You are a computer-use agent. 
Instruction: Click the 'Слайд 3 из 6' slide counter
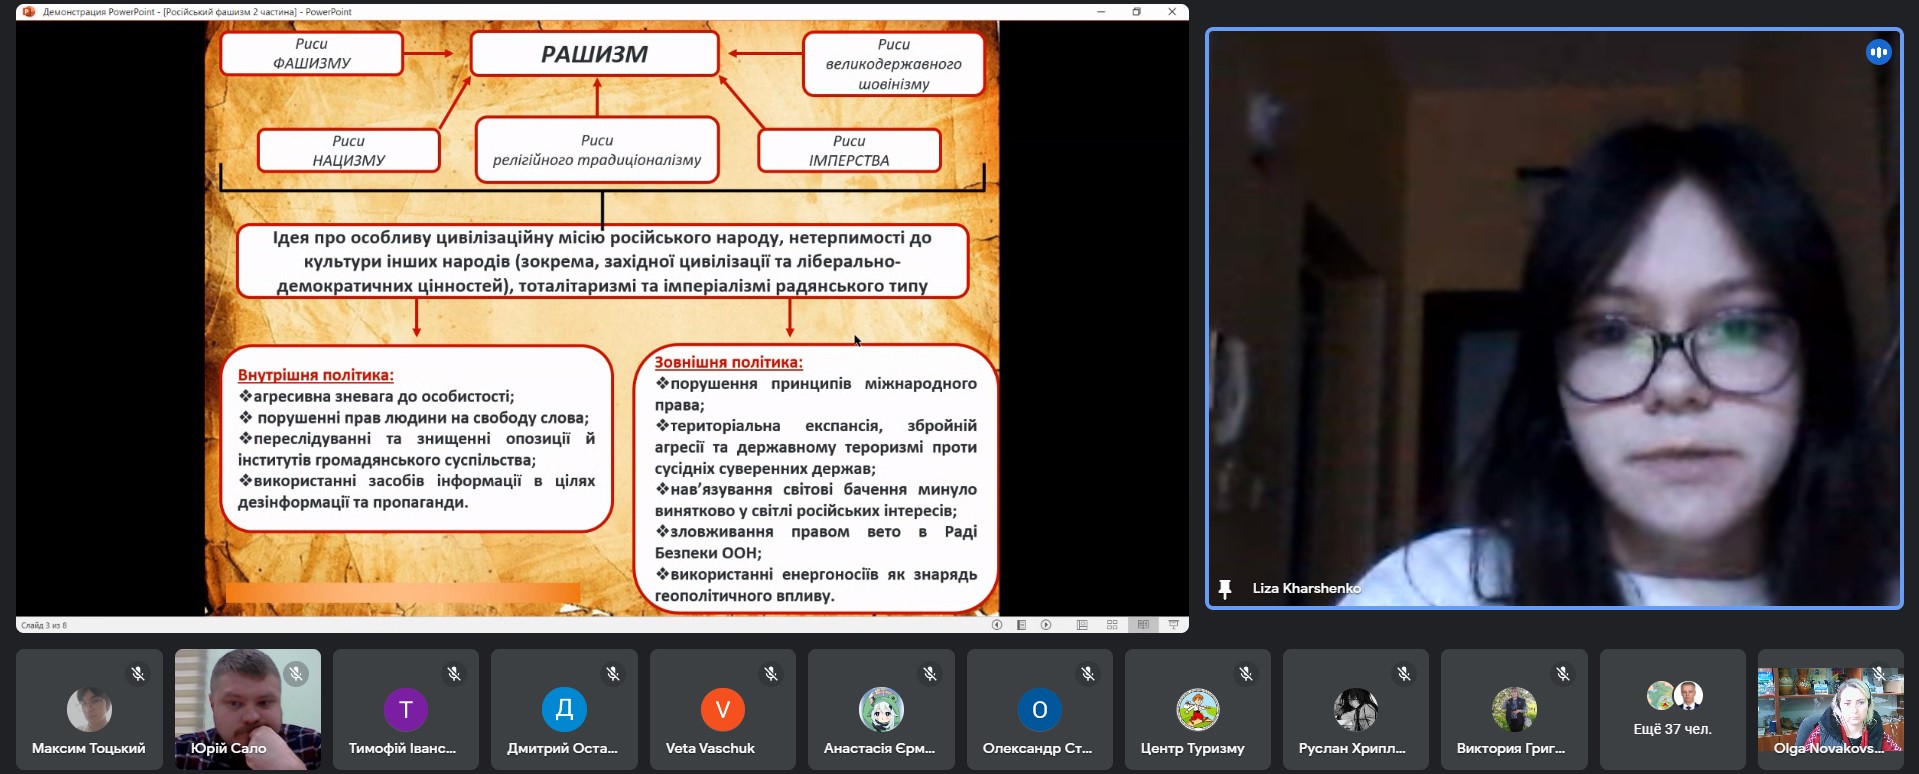coord(44,626)
